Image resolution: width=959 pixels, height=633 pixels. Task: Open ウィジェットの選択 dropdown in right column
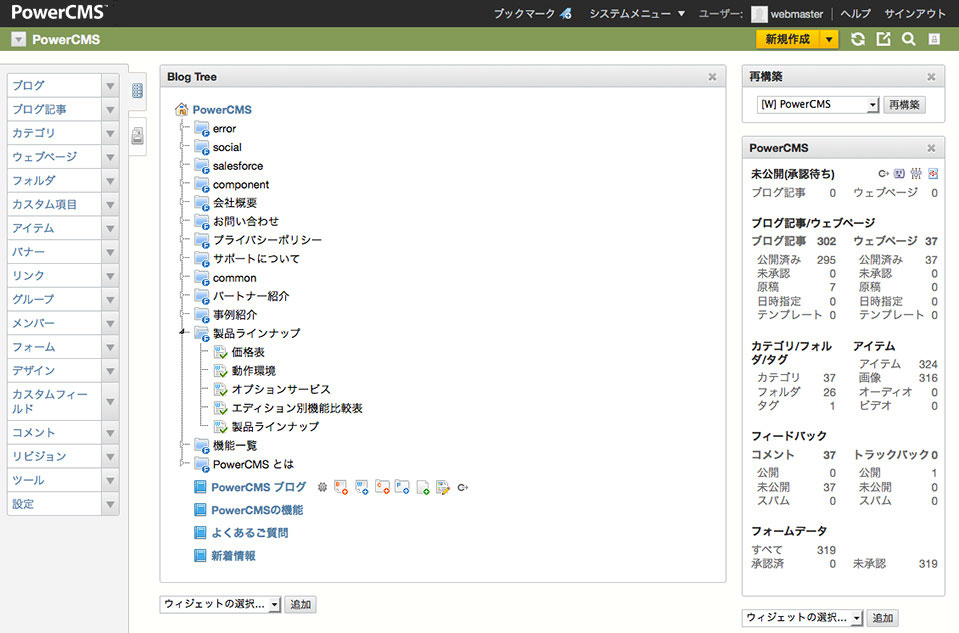(x=802, y=618)
